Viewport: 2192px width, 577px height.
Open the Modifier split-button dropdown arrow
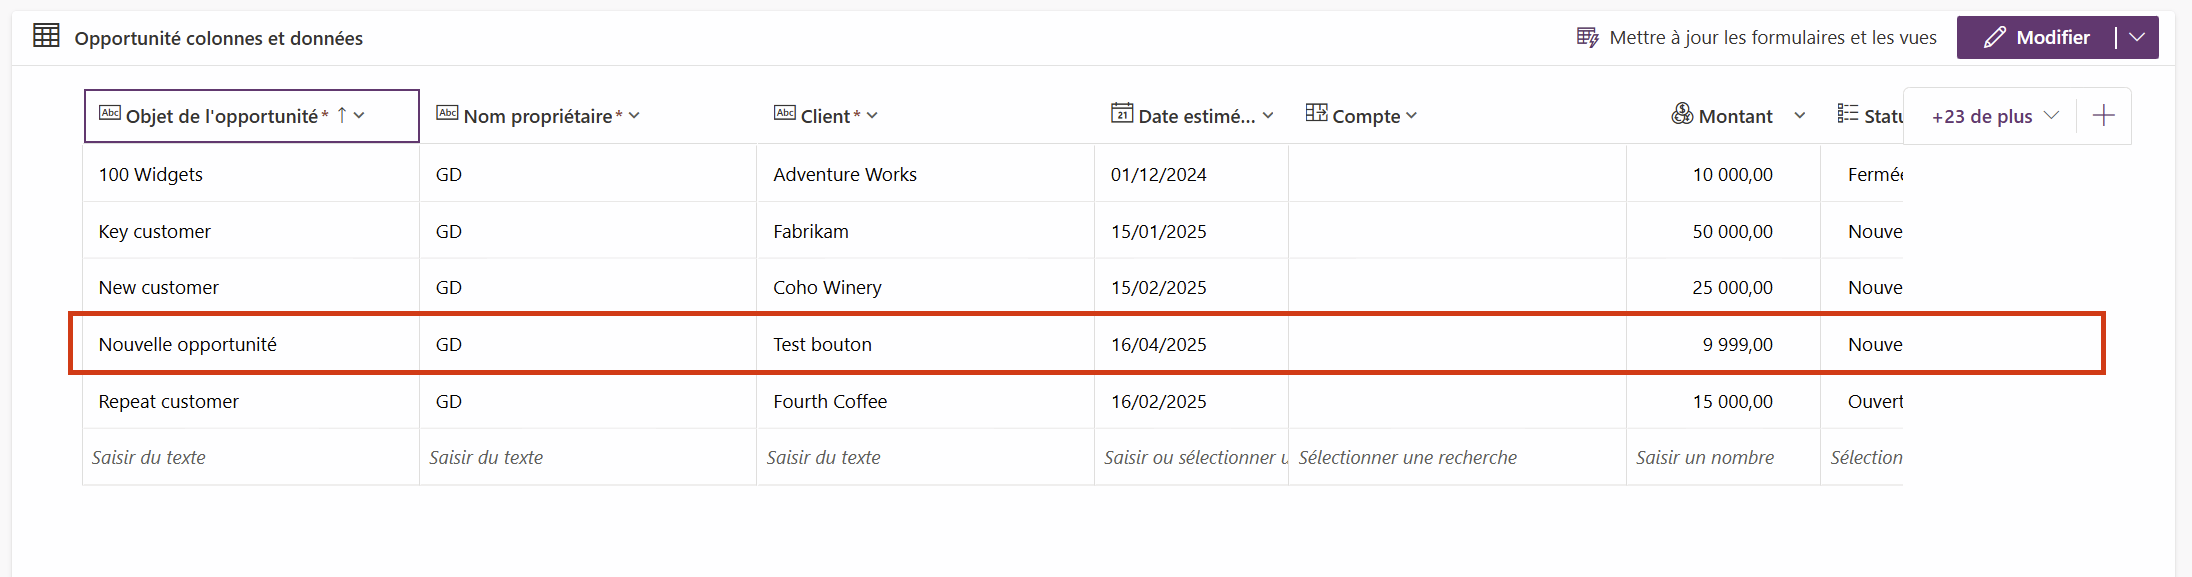tap(2137, 38)
